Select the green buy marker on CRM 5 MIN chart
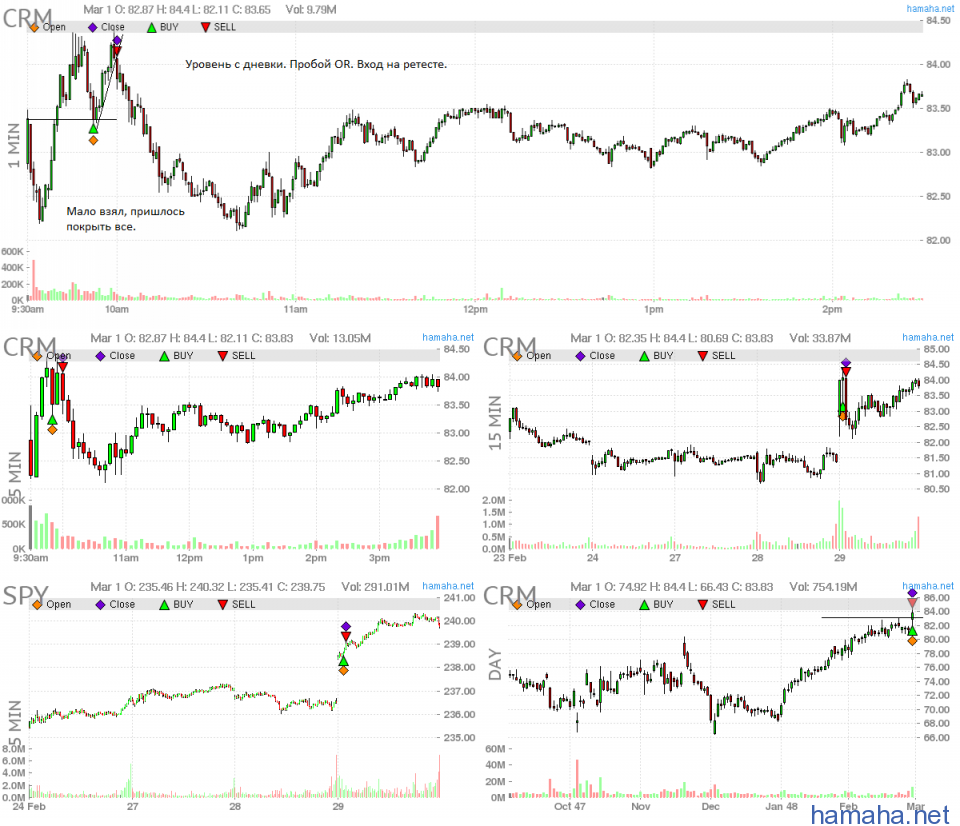 pyautogui.click(x=52, y=419)
